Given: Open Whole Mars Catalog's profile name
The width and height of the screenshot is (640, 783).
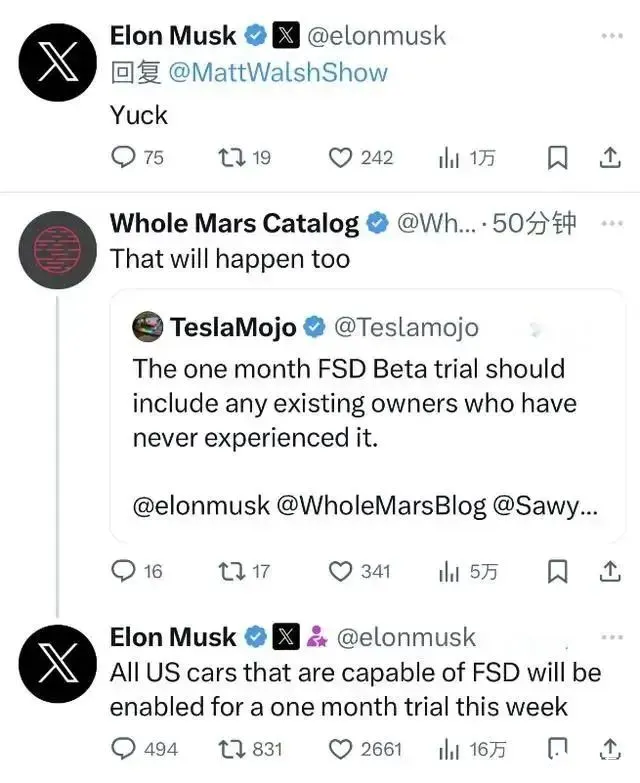Looking at the screenshot, I should click(x=234, y=223).
